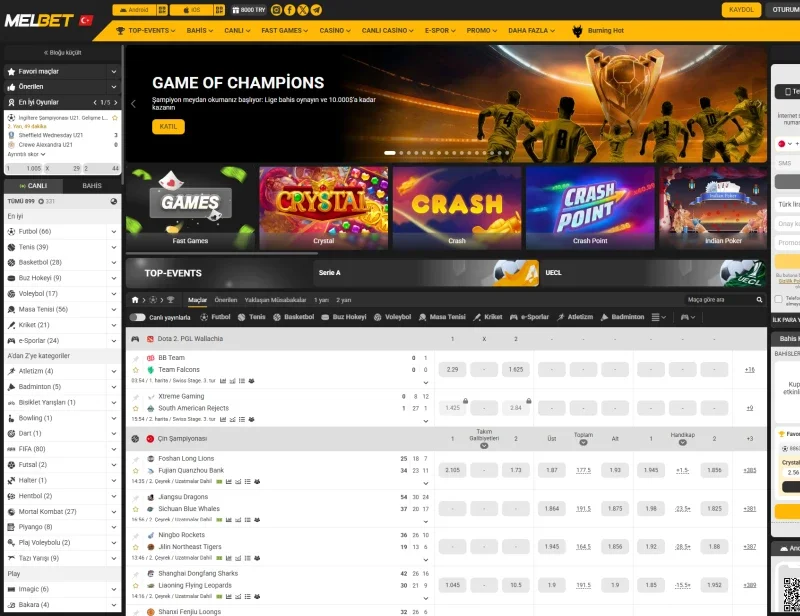The width and height of the screenshot is (800, 616).
Task: Click KATIL on Game of Champions banner
Action: pos(168,127)
